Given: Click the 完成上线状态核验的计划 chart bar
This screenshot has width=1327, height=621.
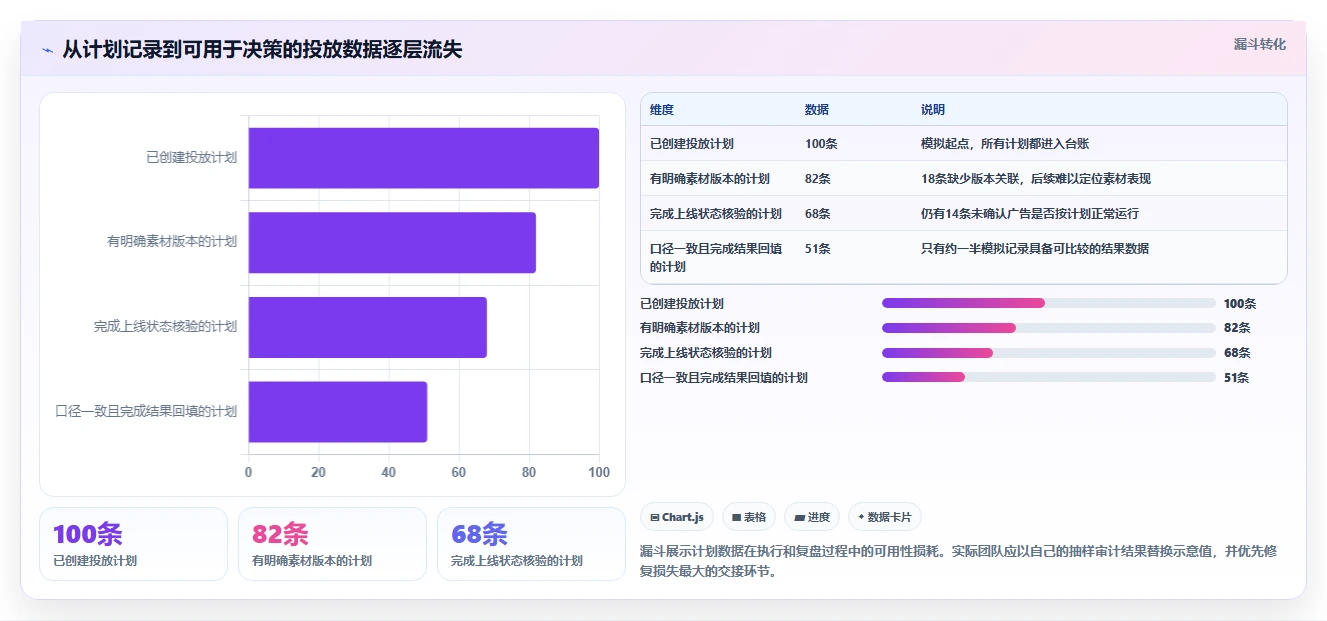Looking at the screenshot, I should point(367,327).
